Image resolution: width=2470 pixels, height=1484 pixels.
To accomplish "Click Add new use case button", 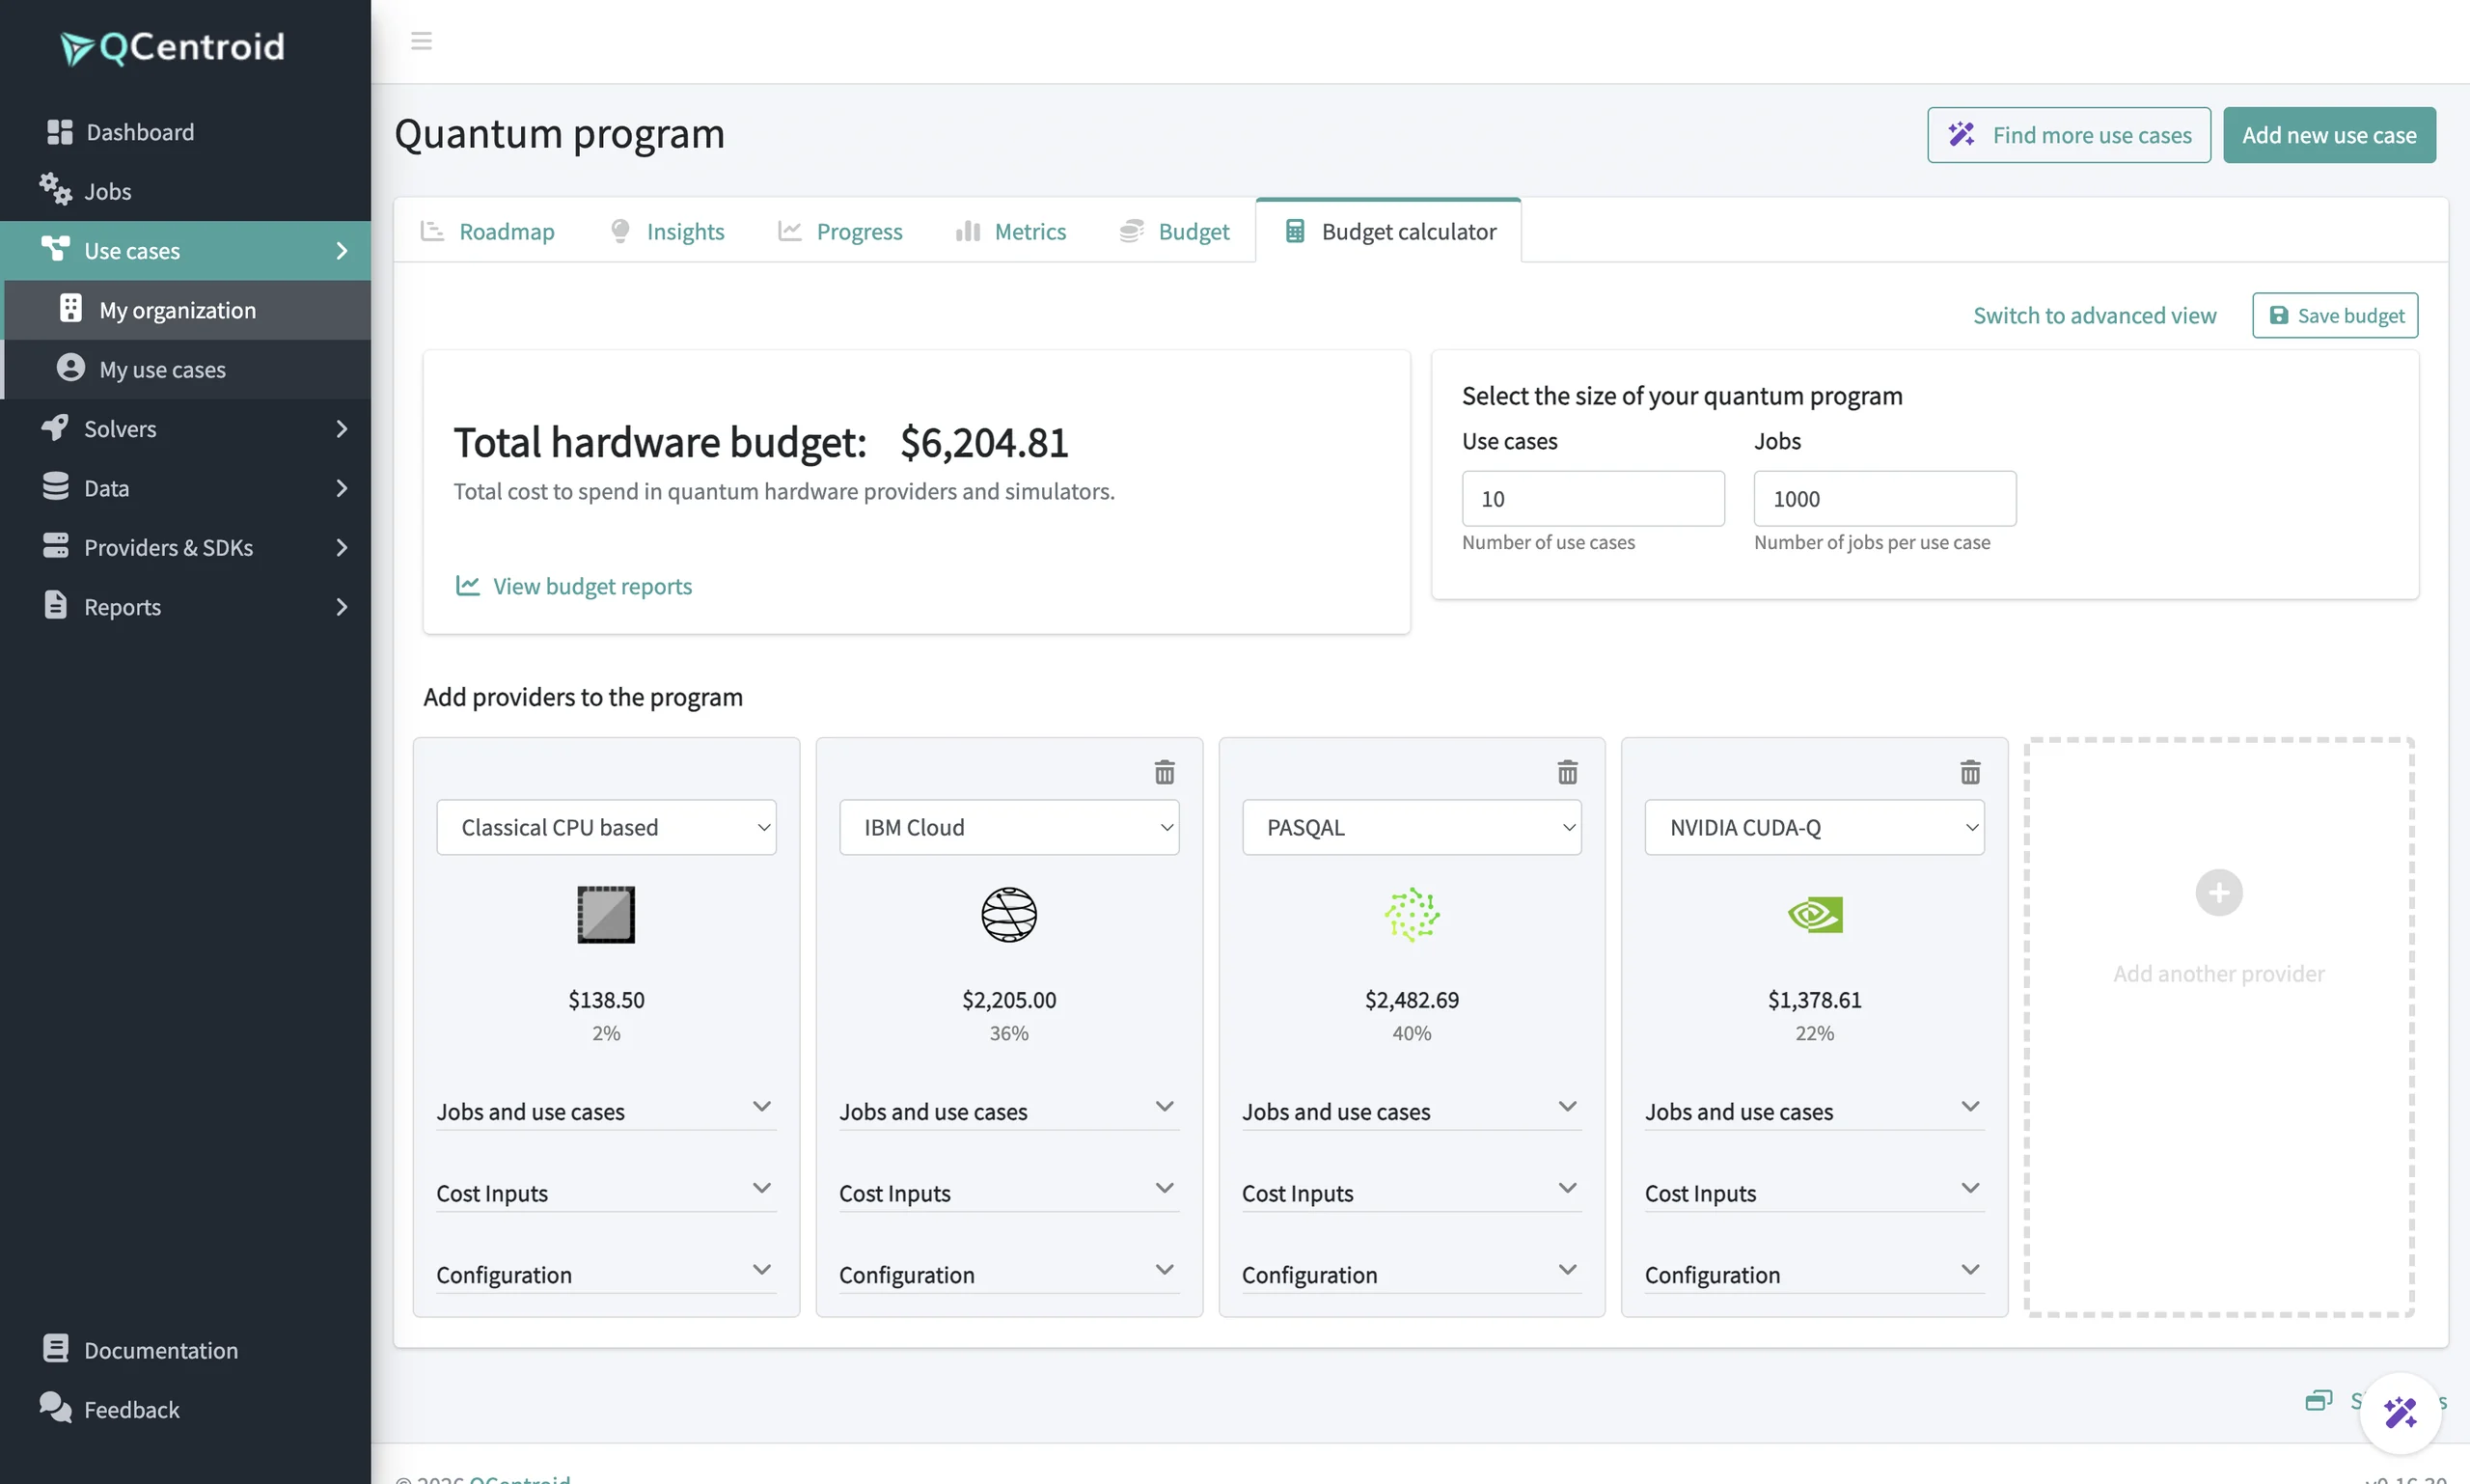I will pos(2328,135).
